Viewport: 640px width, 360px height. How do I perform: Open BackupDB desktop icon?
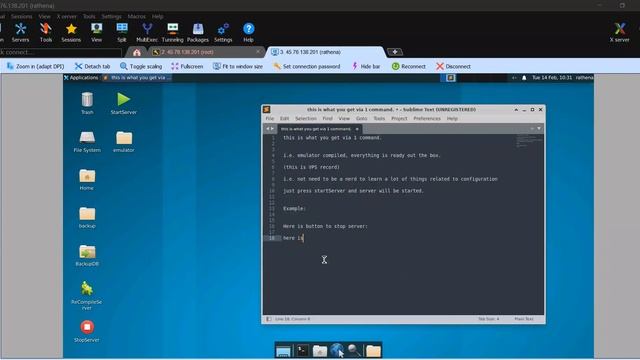(x=87, y=255)
